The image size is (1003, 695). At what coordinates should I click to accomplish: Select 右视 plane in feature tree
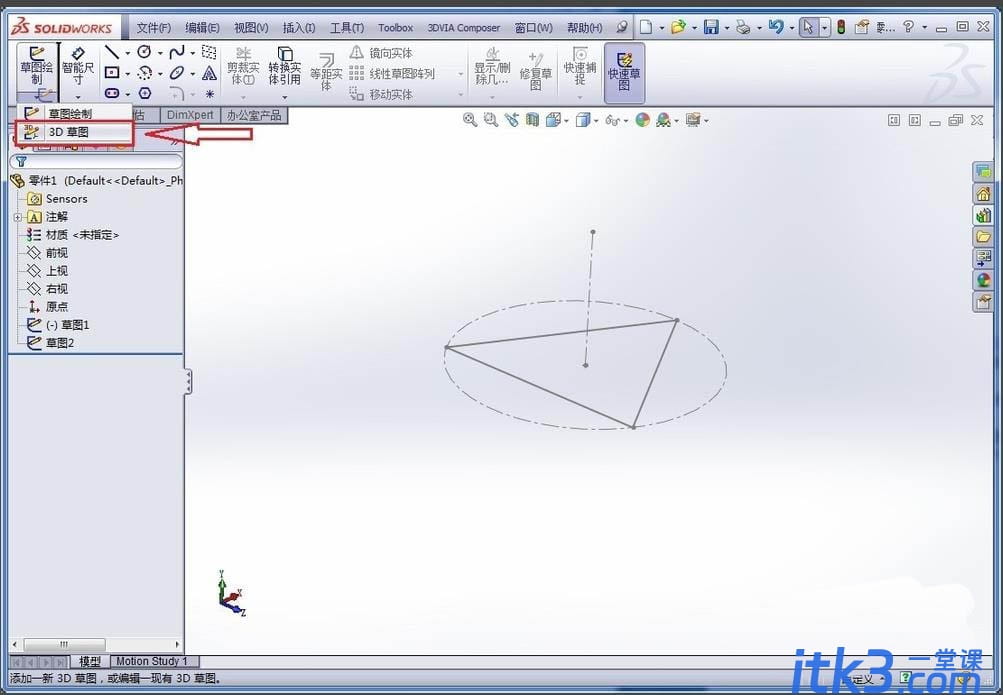(47, 288)
